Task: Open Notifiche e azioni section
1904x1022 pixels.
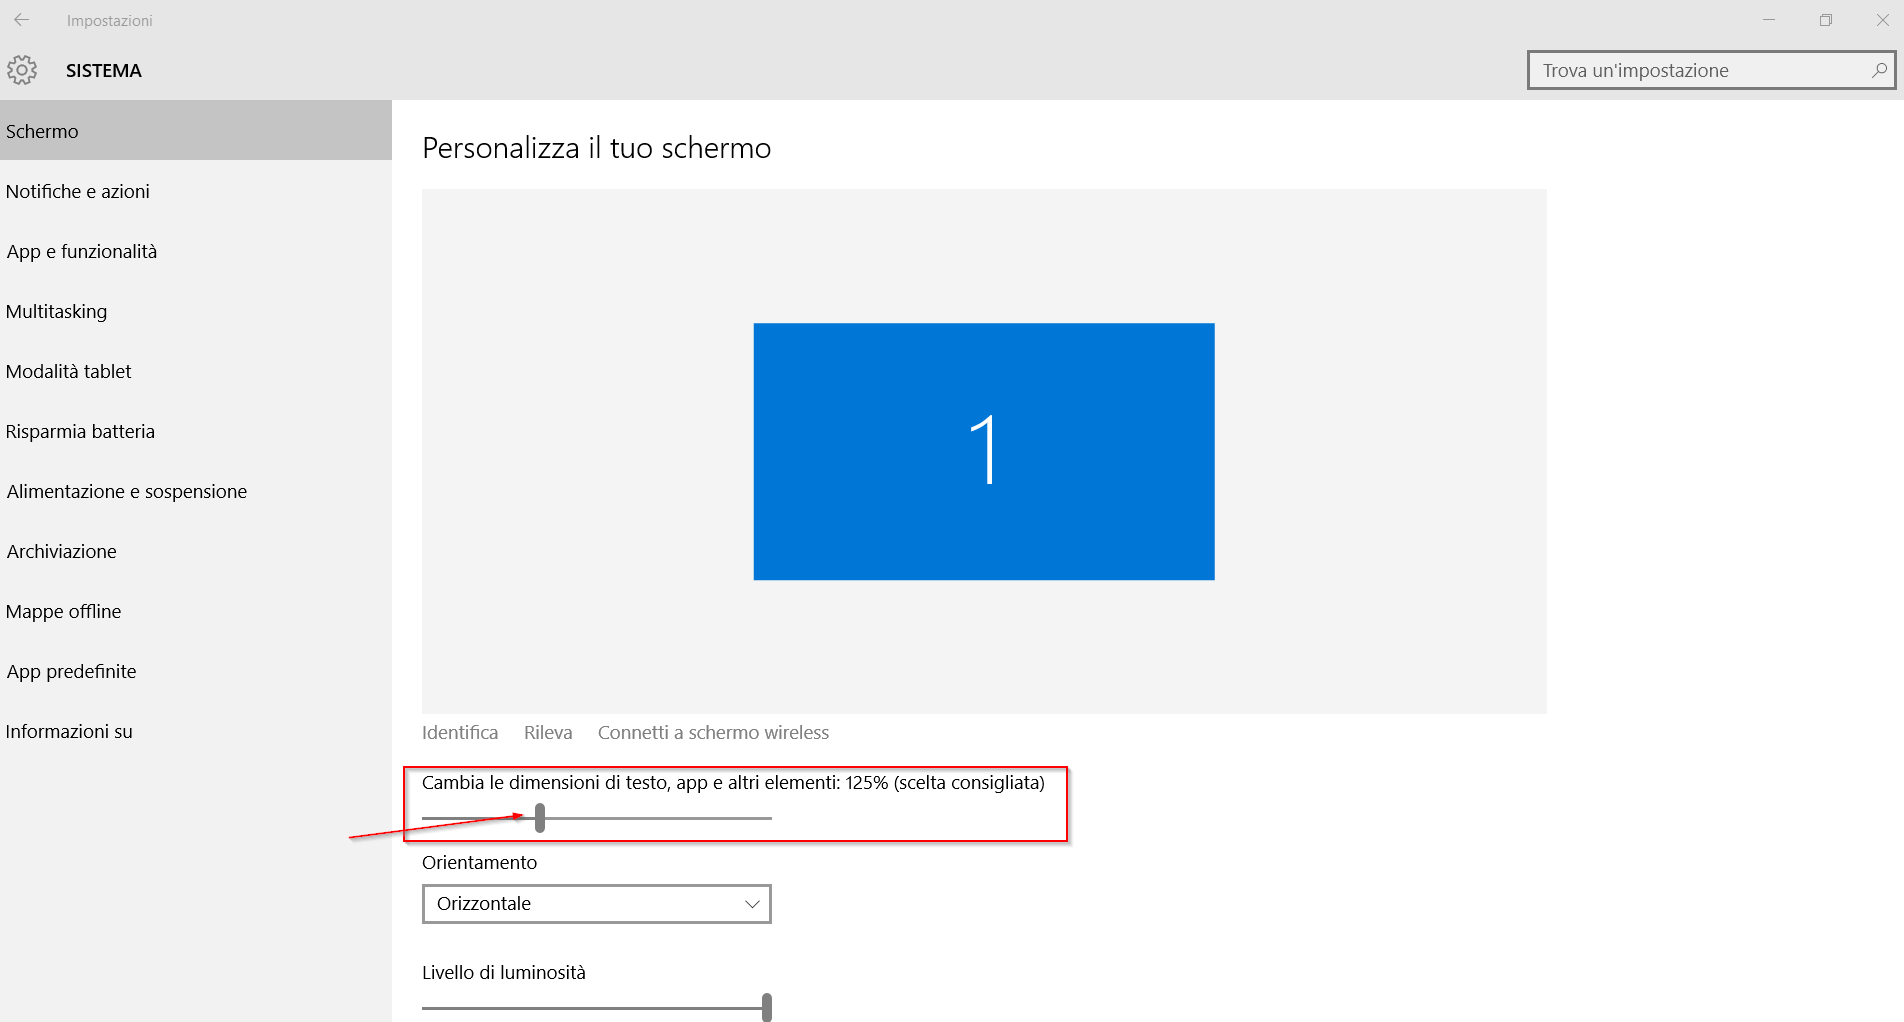Action: pyautogui.click(x=196, y=191)
